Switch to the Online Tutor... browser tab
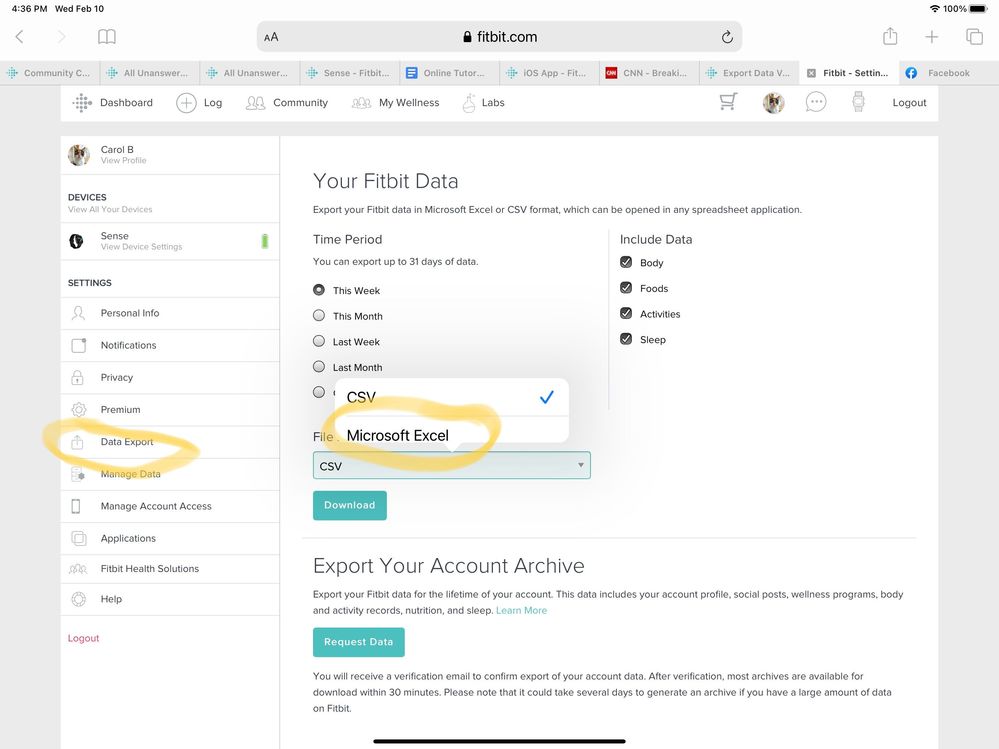999x749 pixels. coord(449,73)
